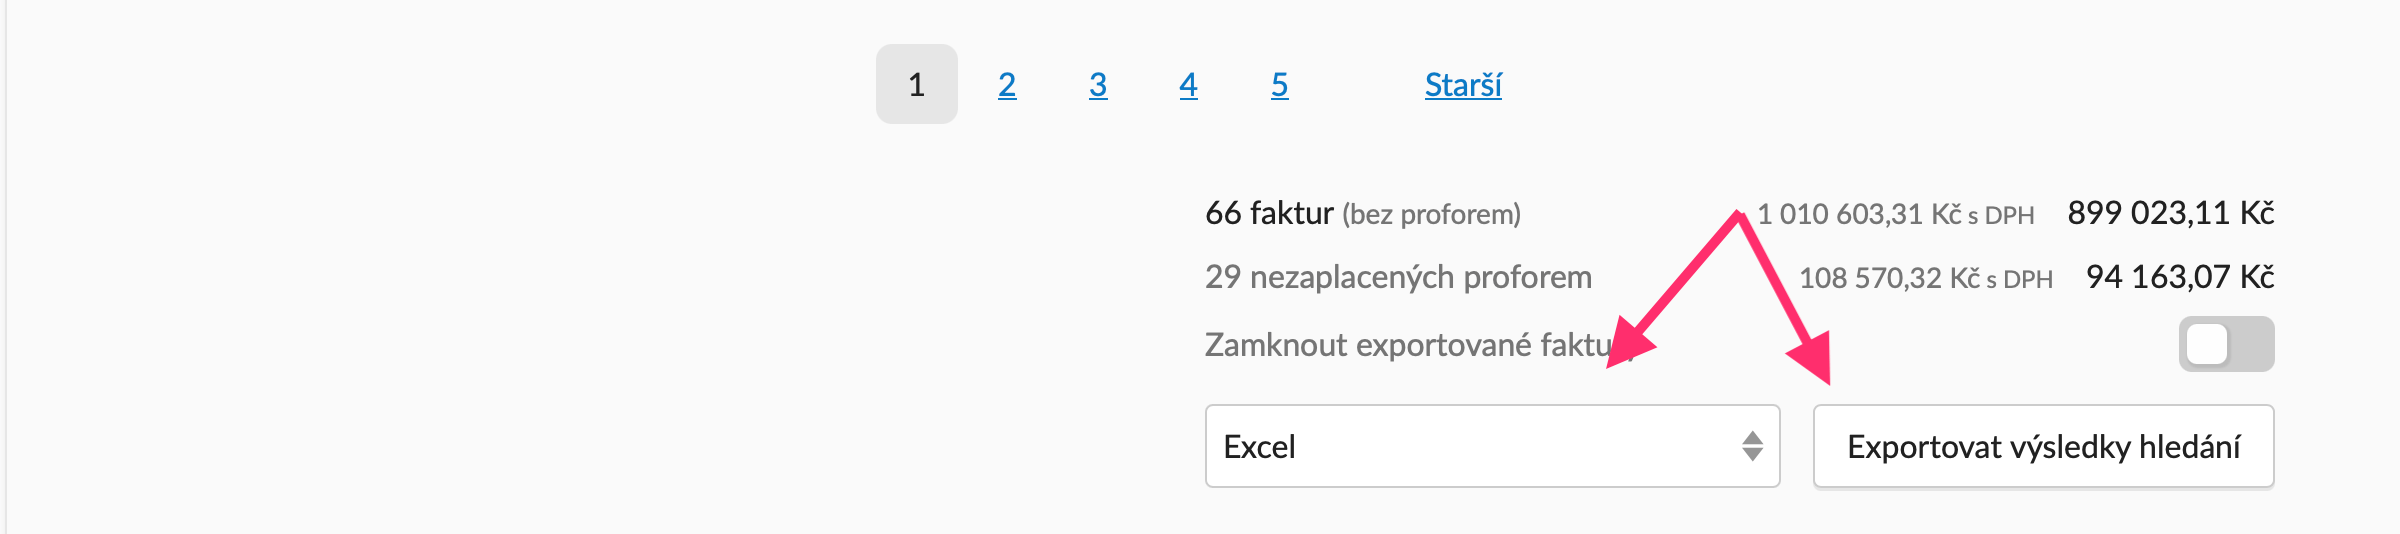Click the pink arrowhead pointing at Excel dropdown

(x=1628, y=345)
